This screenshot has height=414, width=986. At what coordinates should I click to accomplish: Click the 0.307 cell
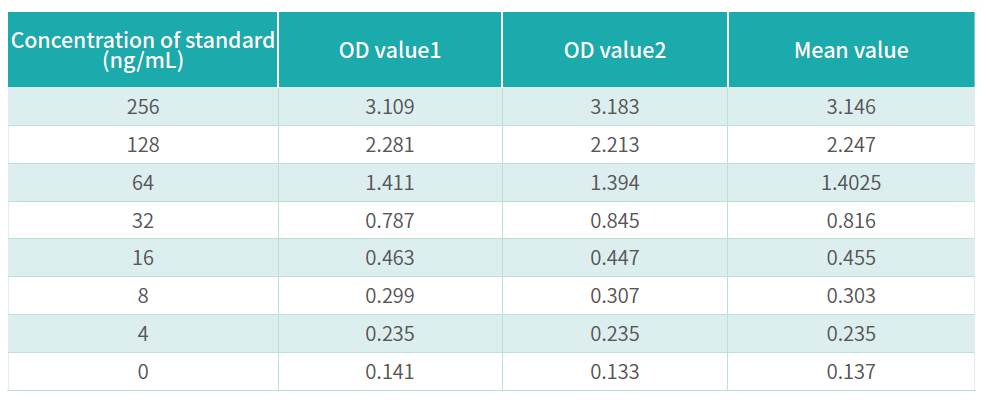[x=615, y=296]
